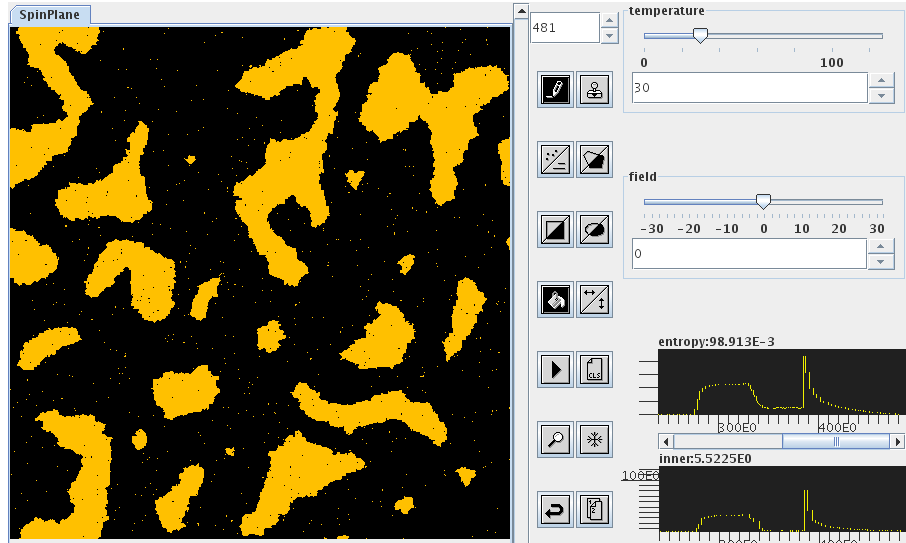The width and height of the screenshot is (906, 543).
Task: Toggle the ellipse shape diagonal button
Action: (594, 229)
